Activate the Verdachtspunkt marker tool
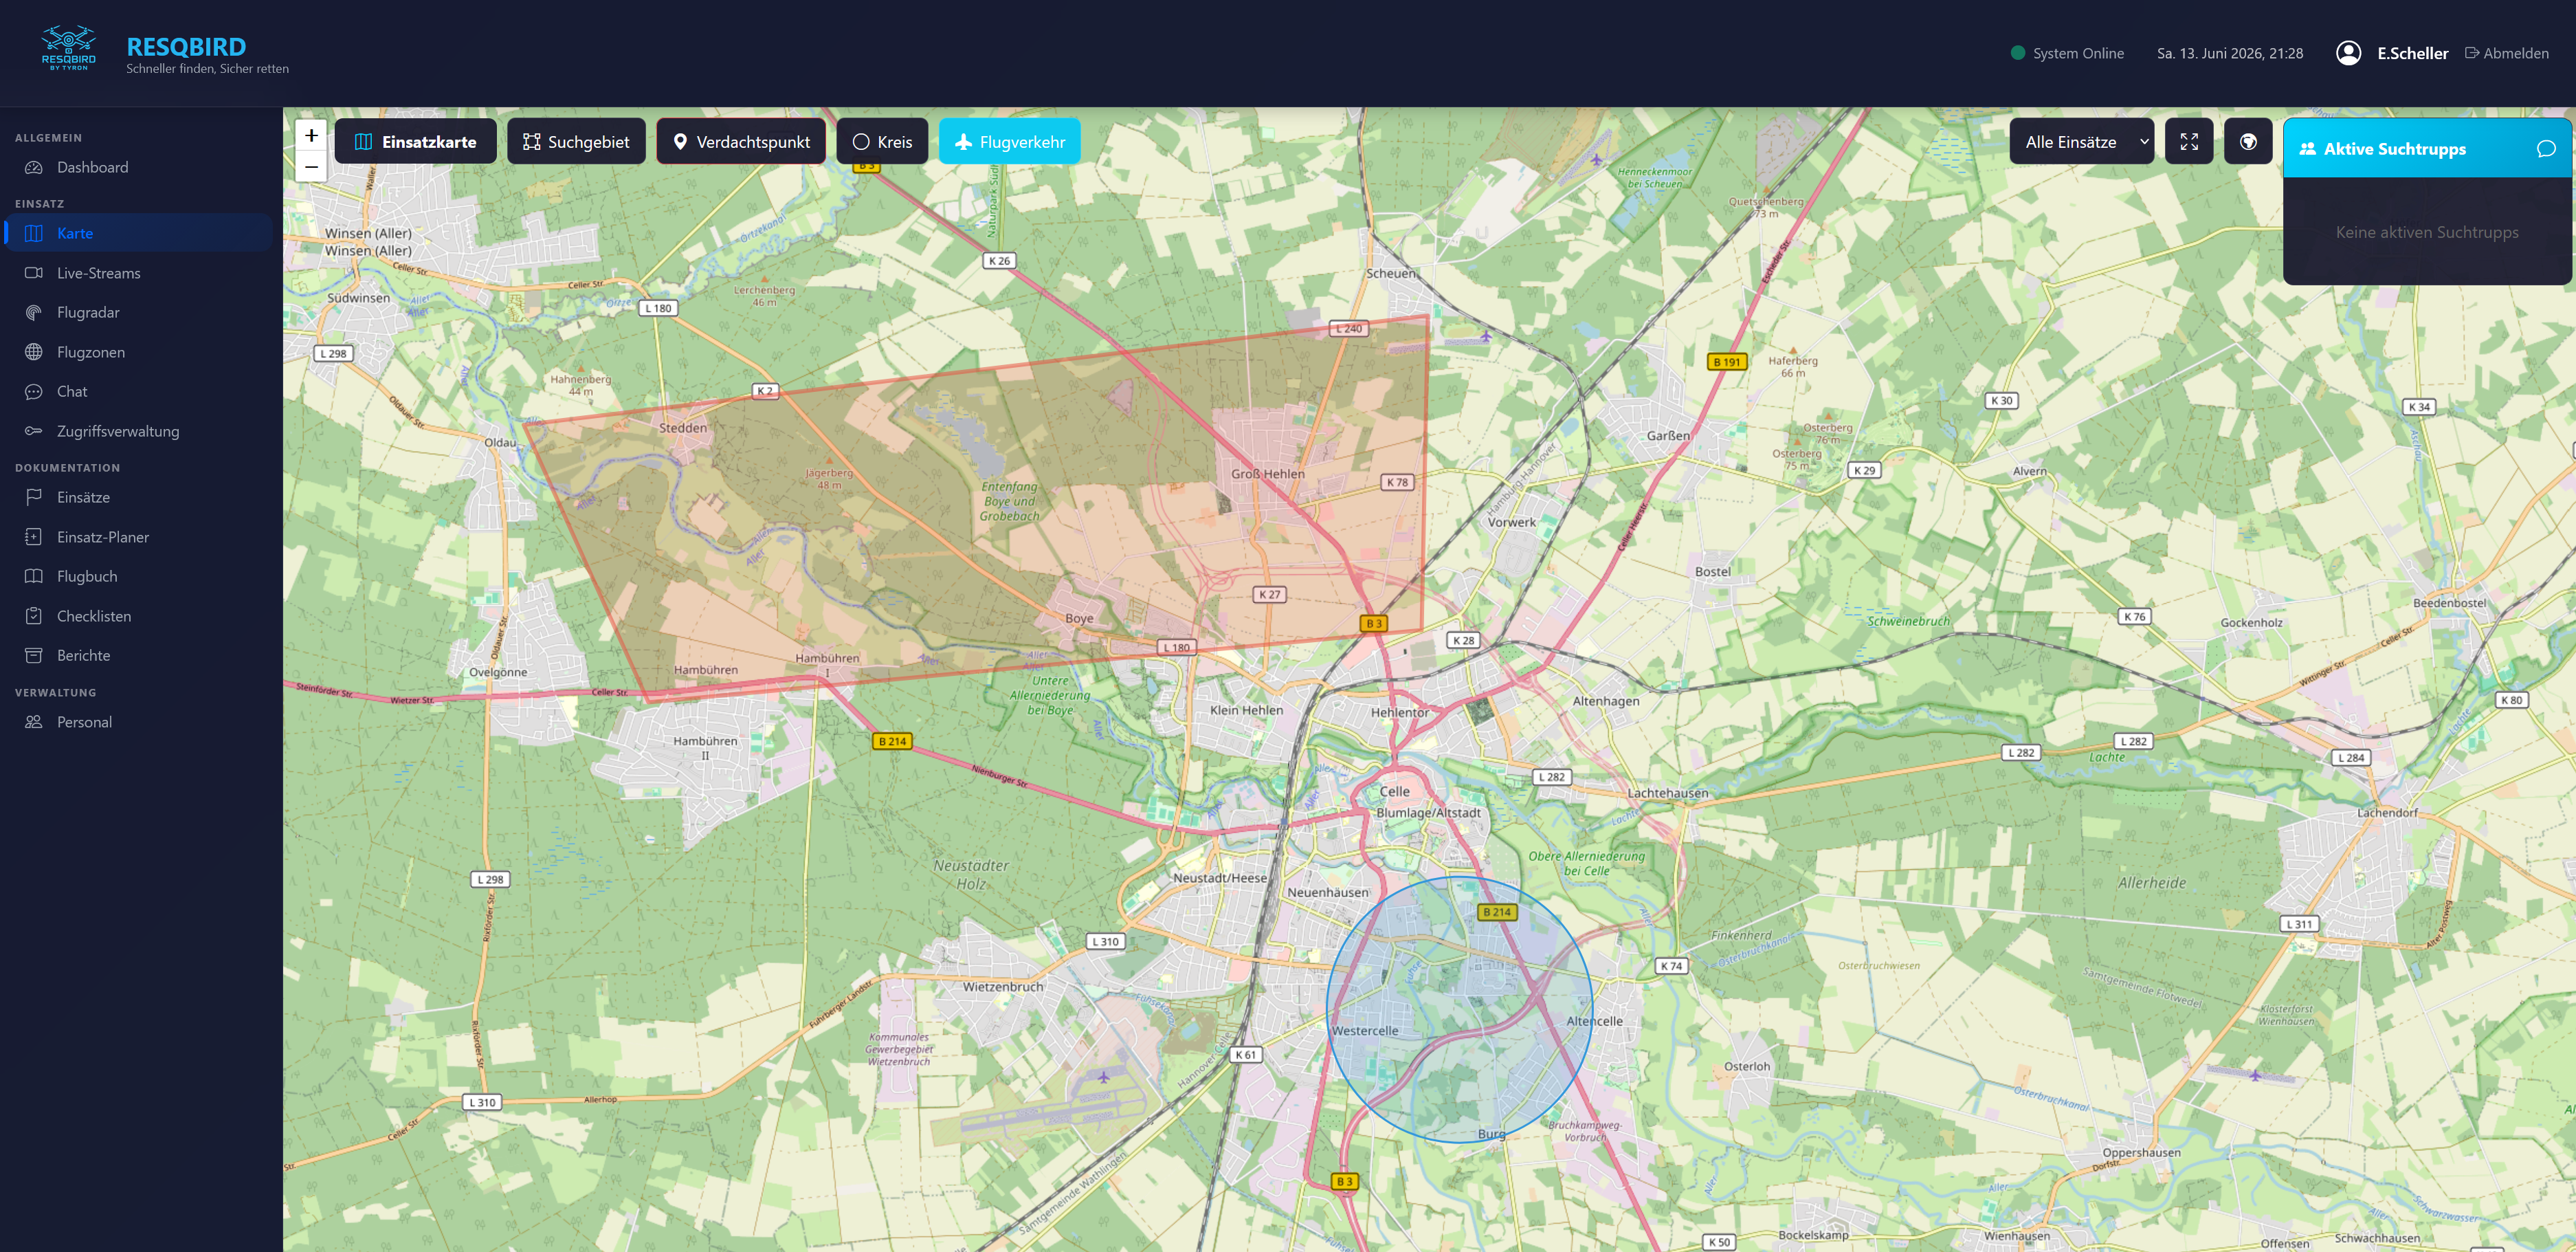Viewport: 2576px width, 1252px height. (x=741, y=142)
